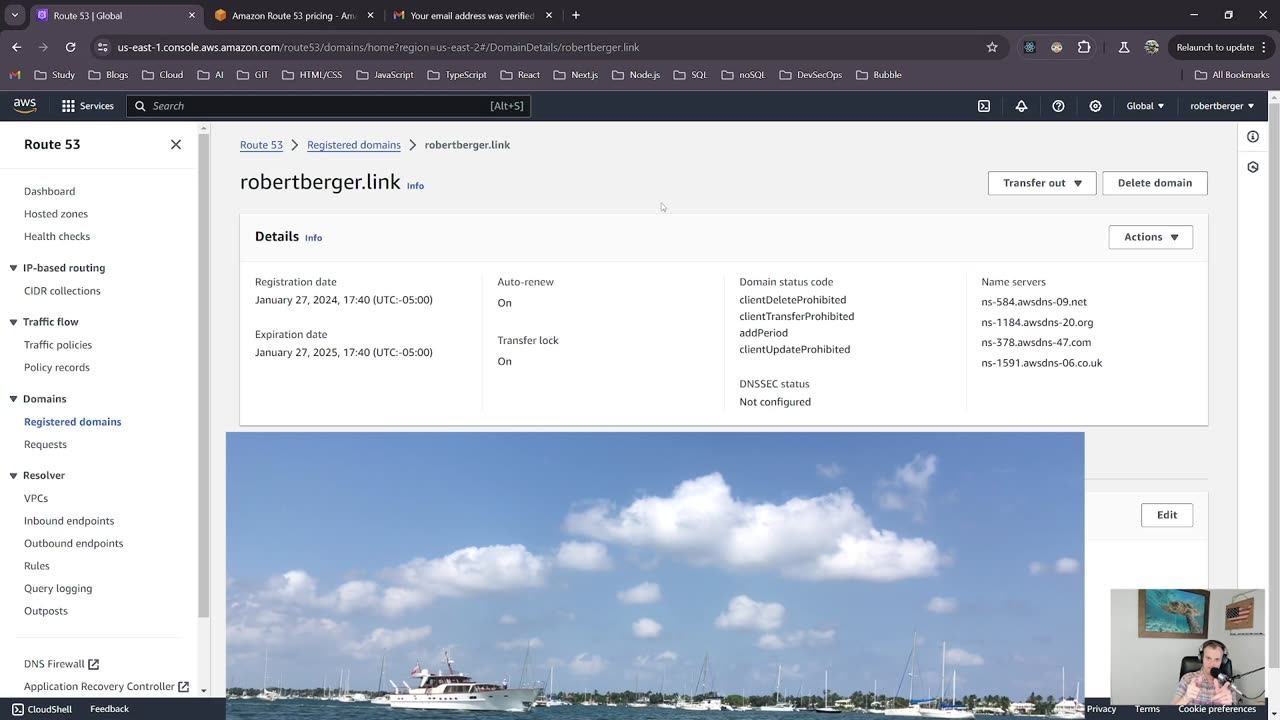Image resolution: width=1280 pixels, height=720 pixels.
Task: Focus the AWS search field
Action: pyautogui.click(x=328, y=106)
